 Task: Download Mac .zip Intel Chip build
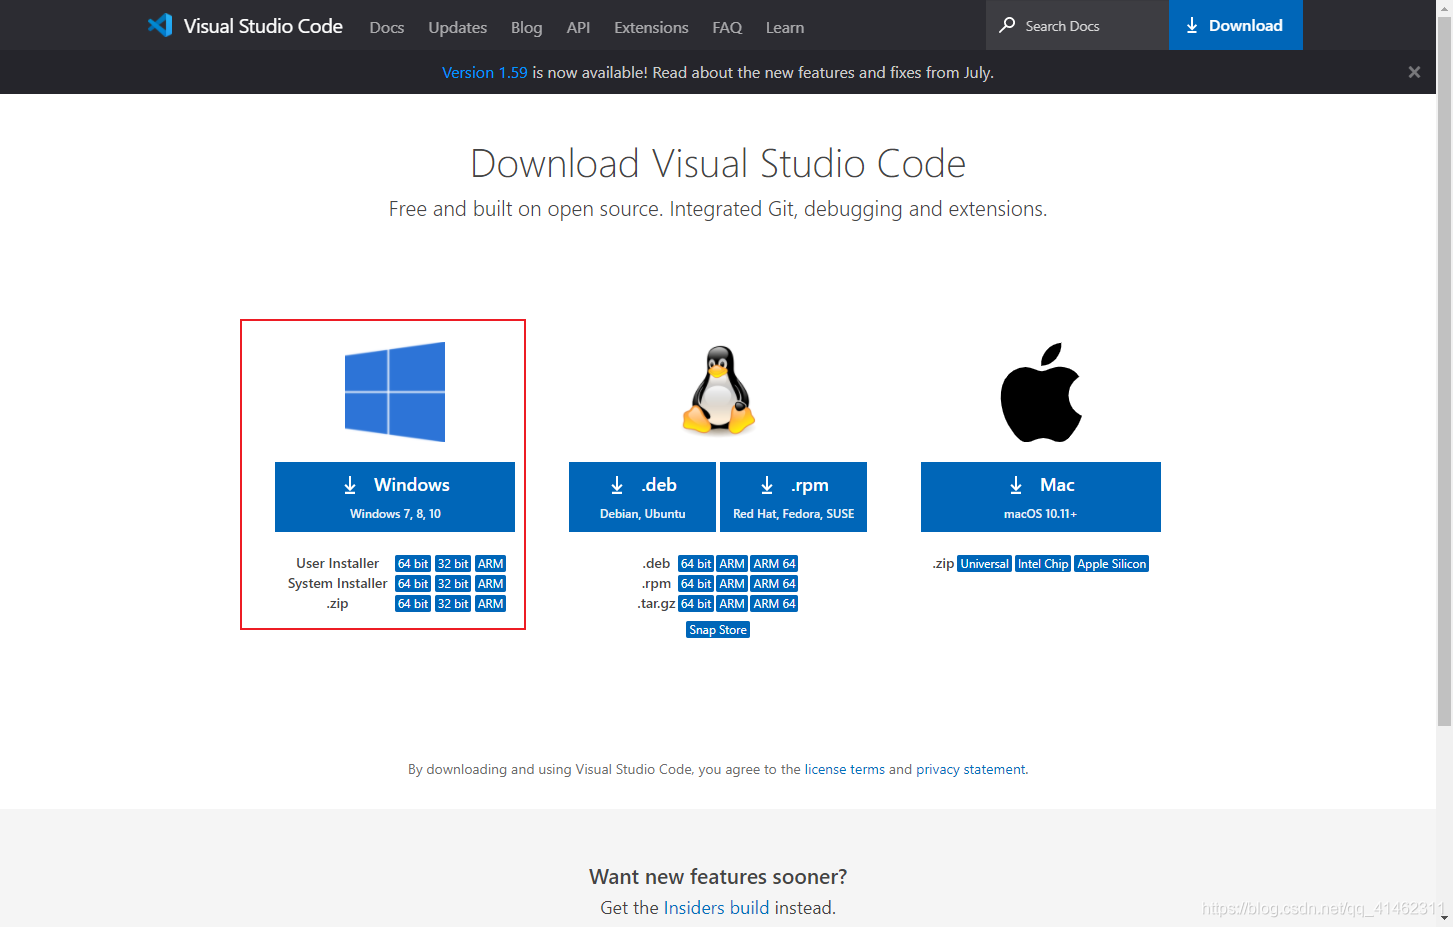point(1043,564)
